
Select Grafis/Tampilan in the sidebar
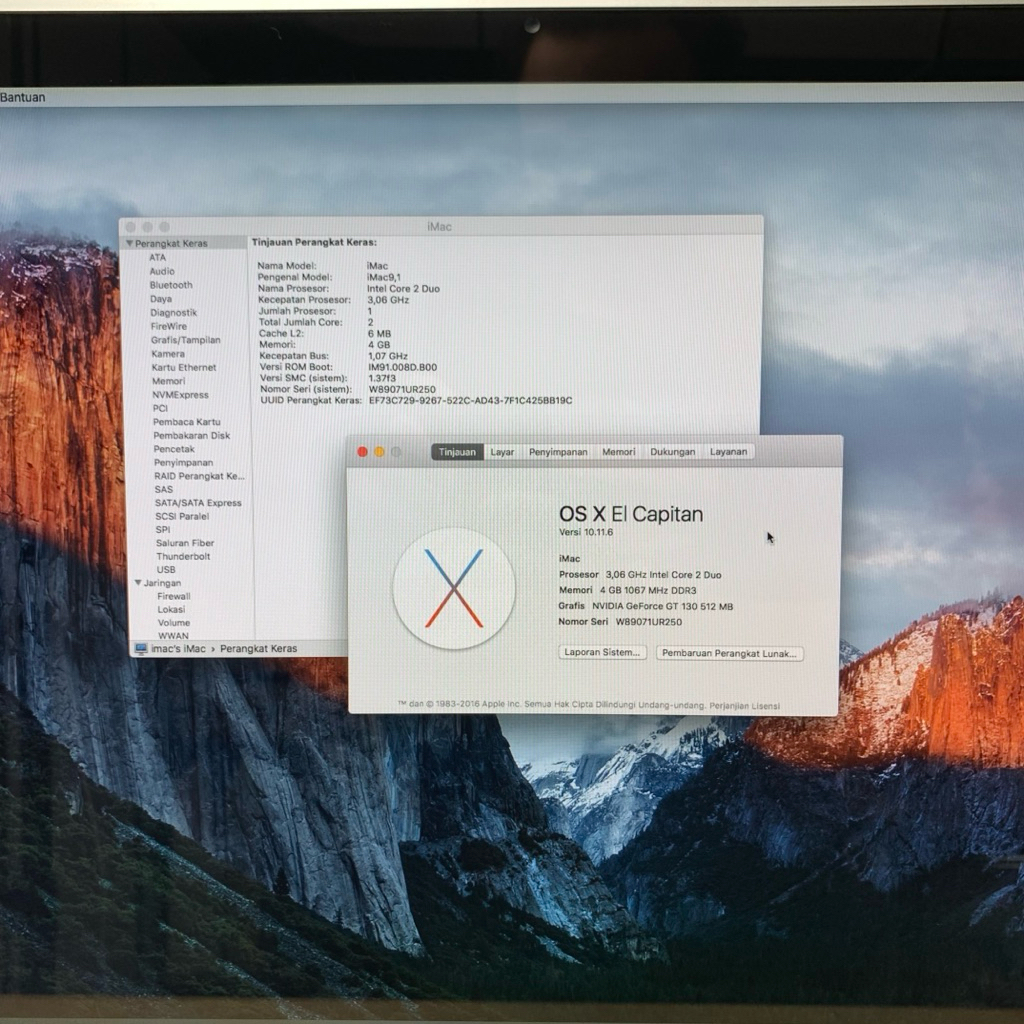pyautogui.click(x=186, y=340)
